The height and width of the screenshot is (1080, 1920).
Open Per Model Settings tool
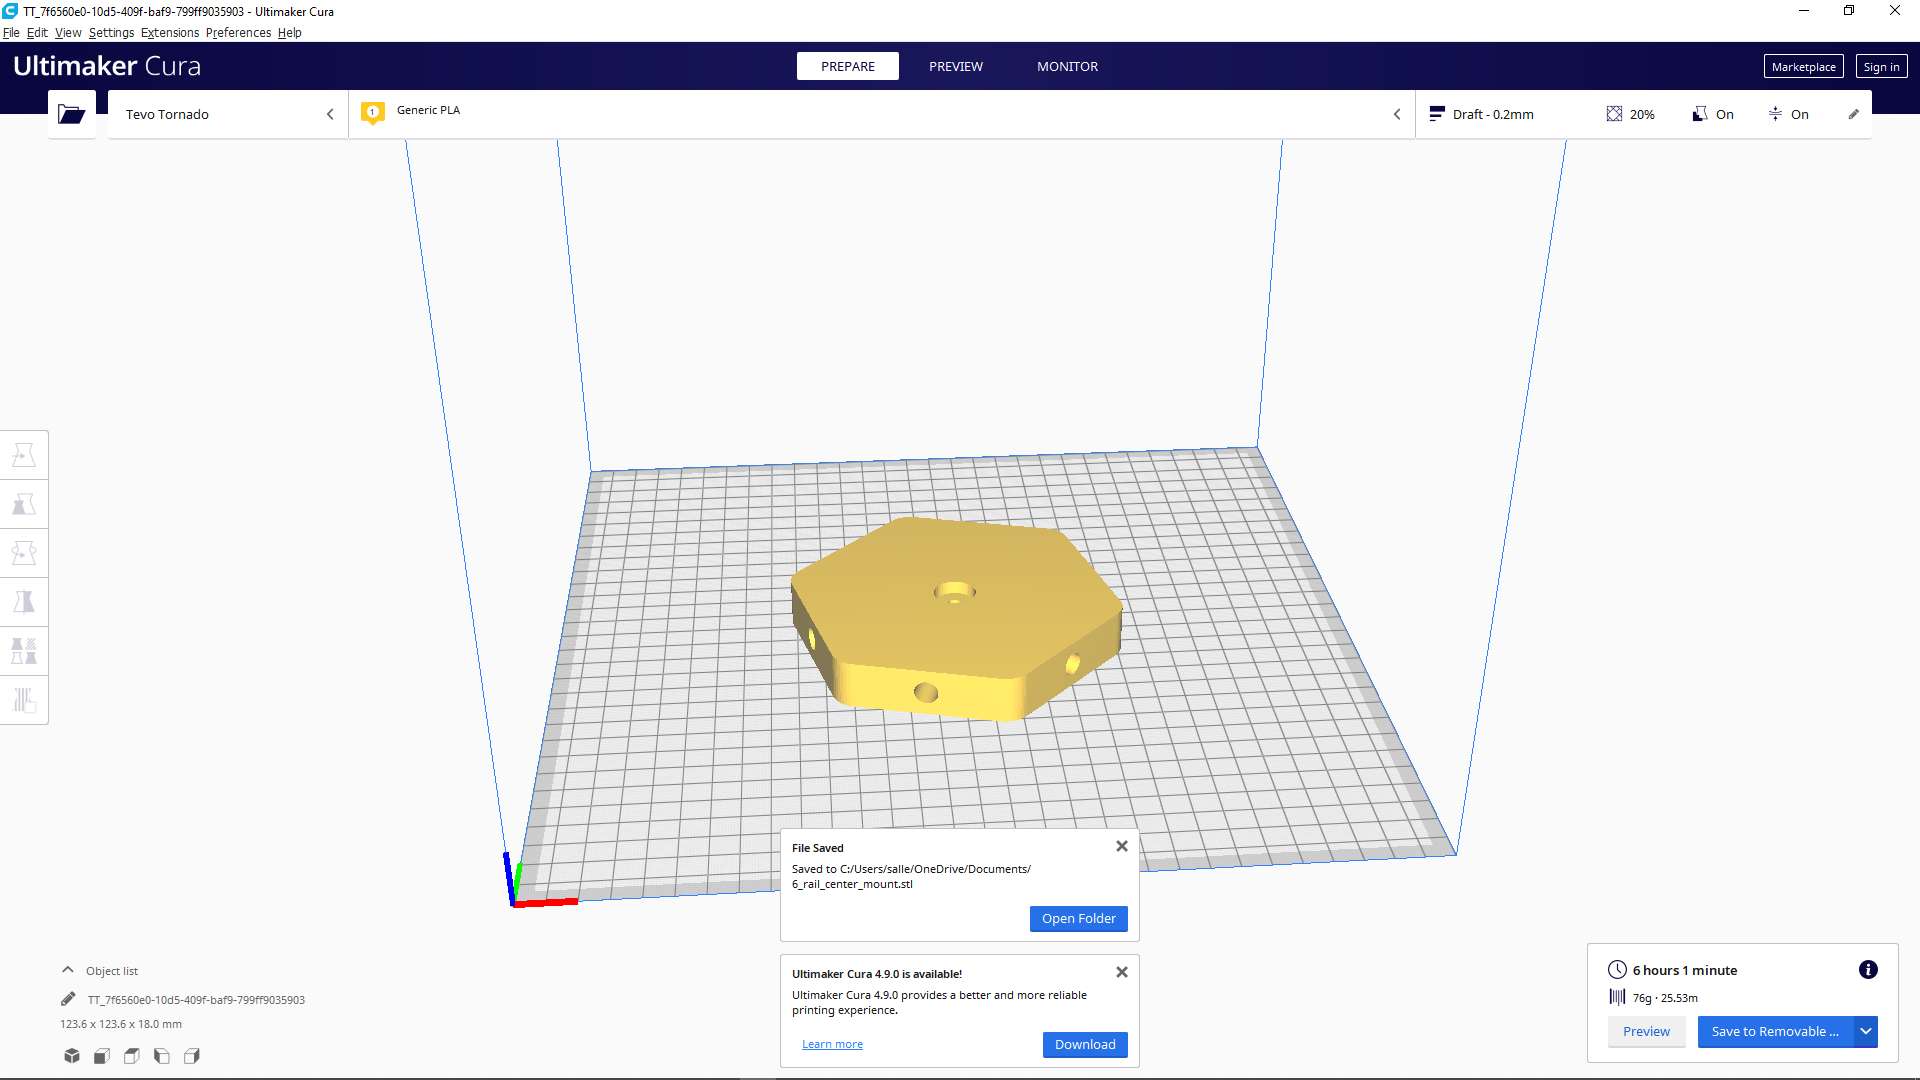point(24,651)
